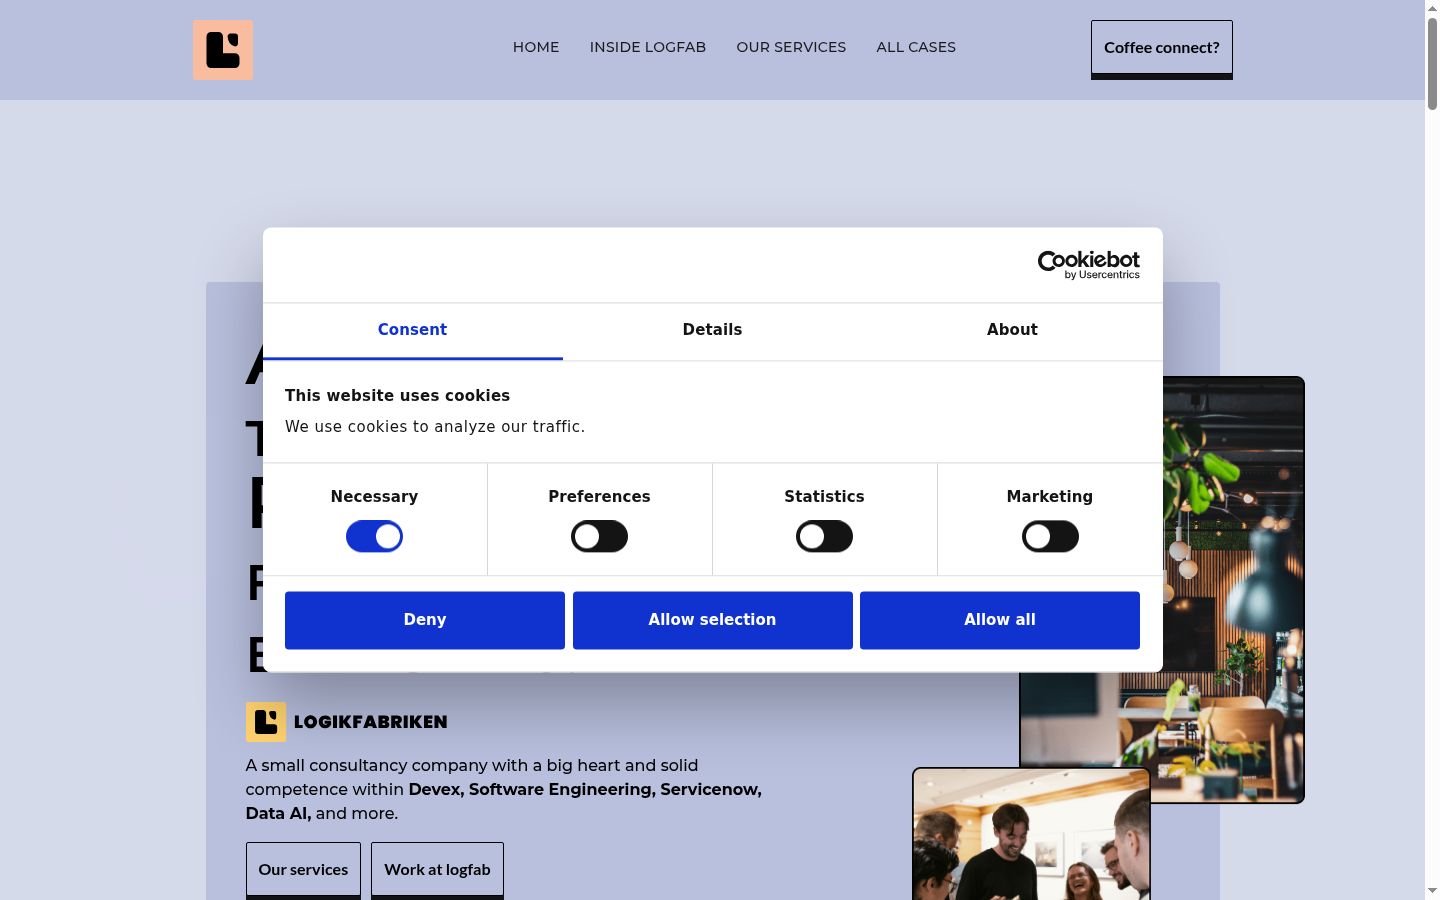1440x900 pixels.
Task: Open ALL CASES in the navigation
Action: point(916,47)
